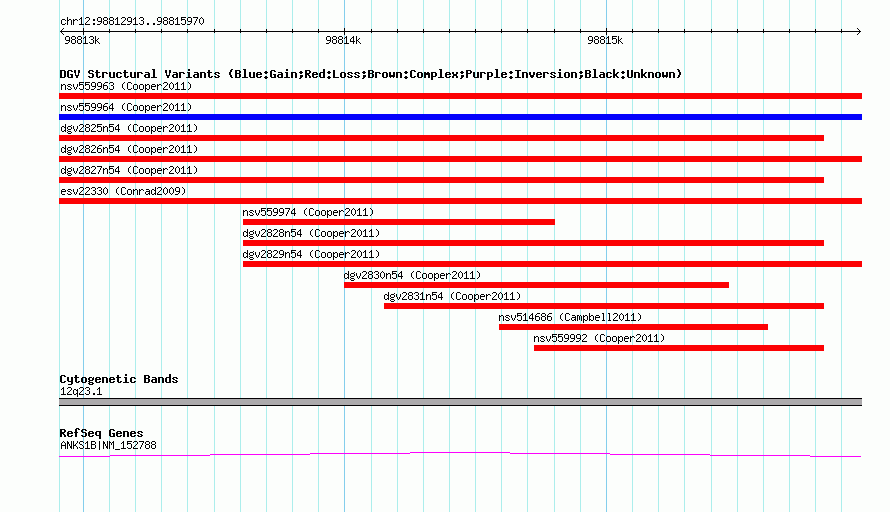Click the 98814k ruler tick label
The height and width of the screenshot is (512, 890).
(343, 40)
